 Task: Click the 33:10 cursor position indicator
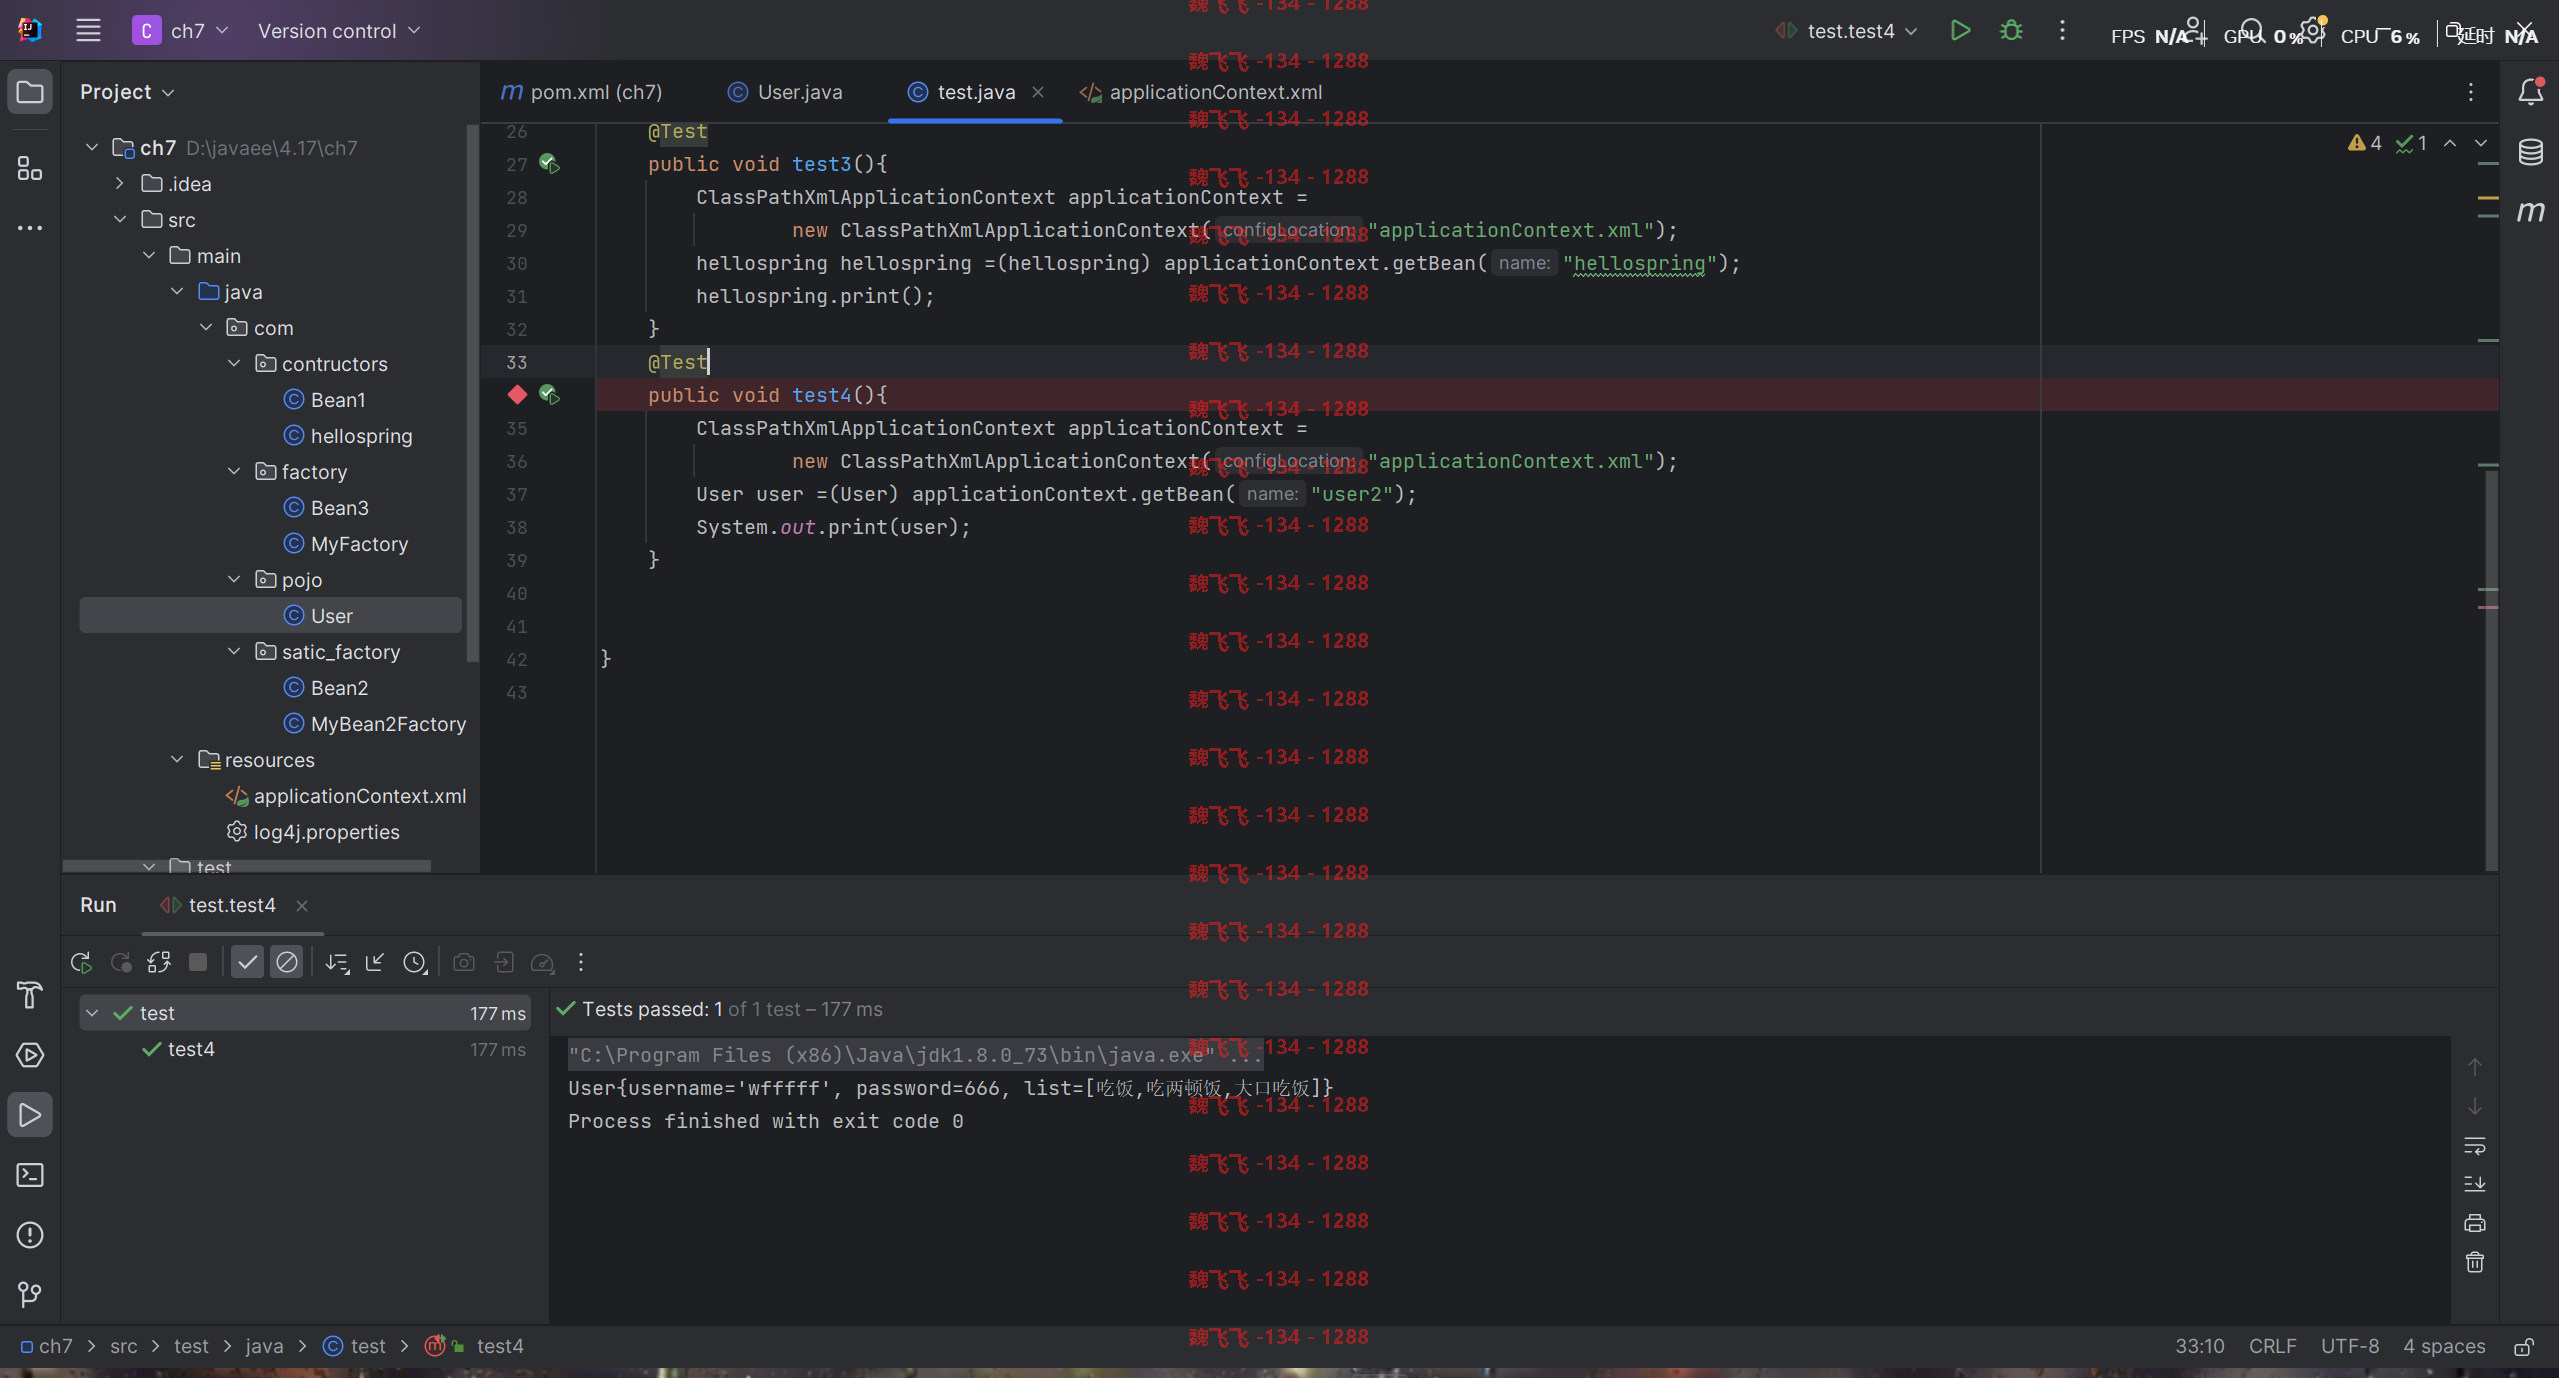tap(2200, 1347)
